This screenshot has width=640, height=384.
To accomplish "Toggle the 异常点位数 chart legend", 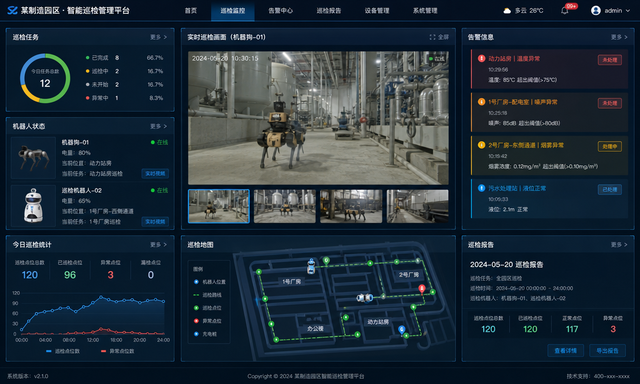I will pyautogui.click(x=117, y=351).
